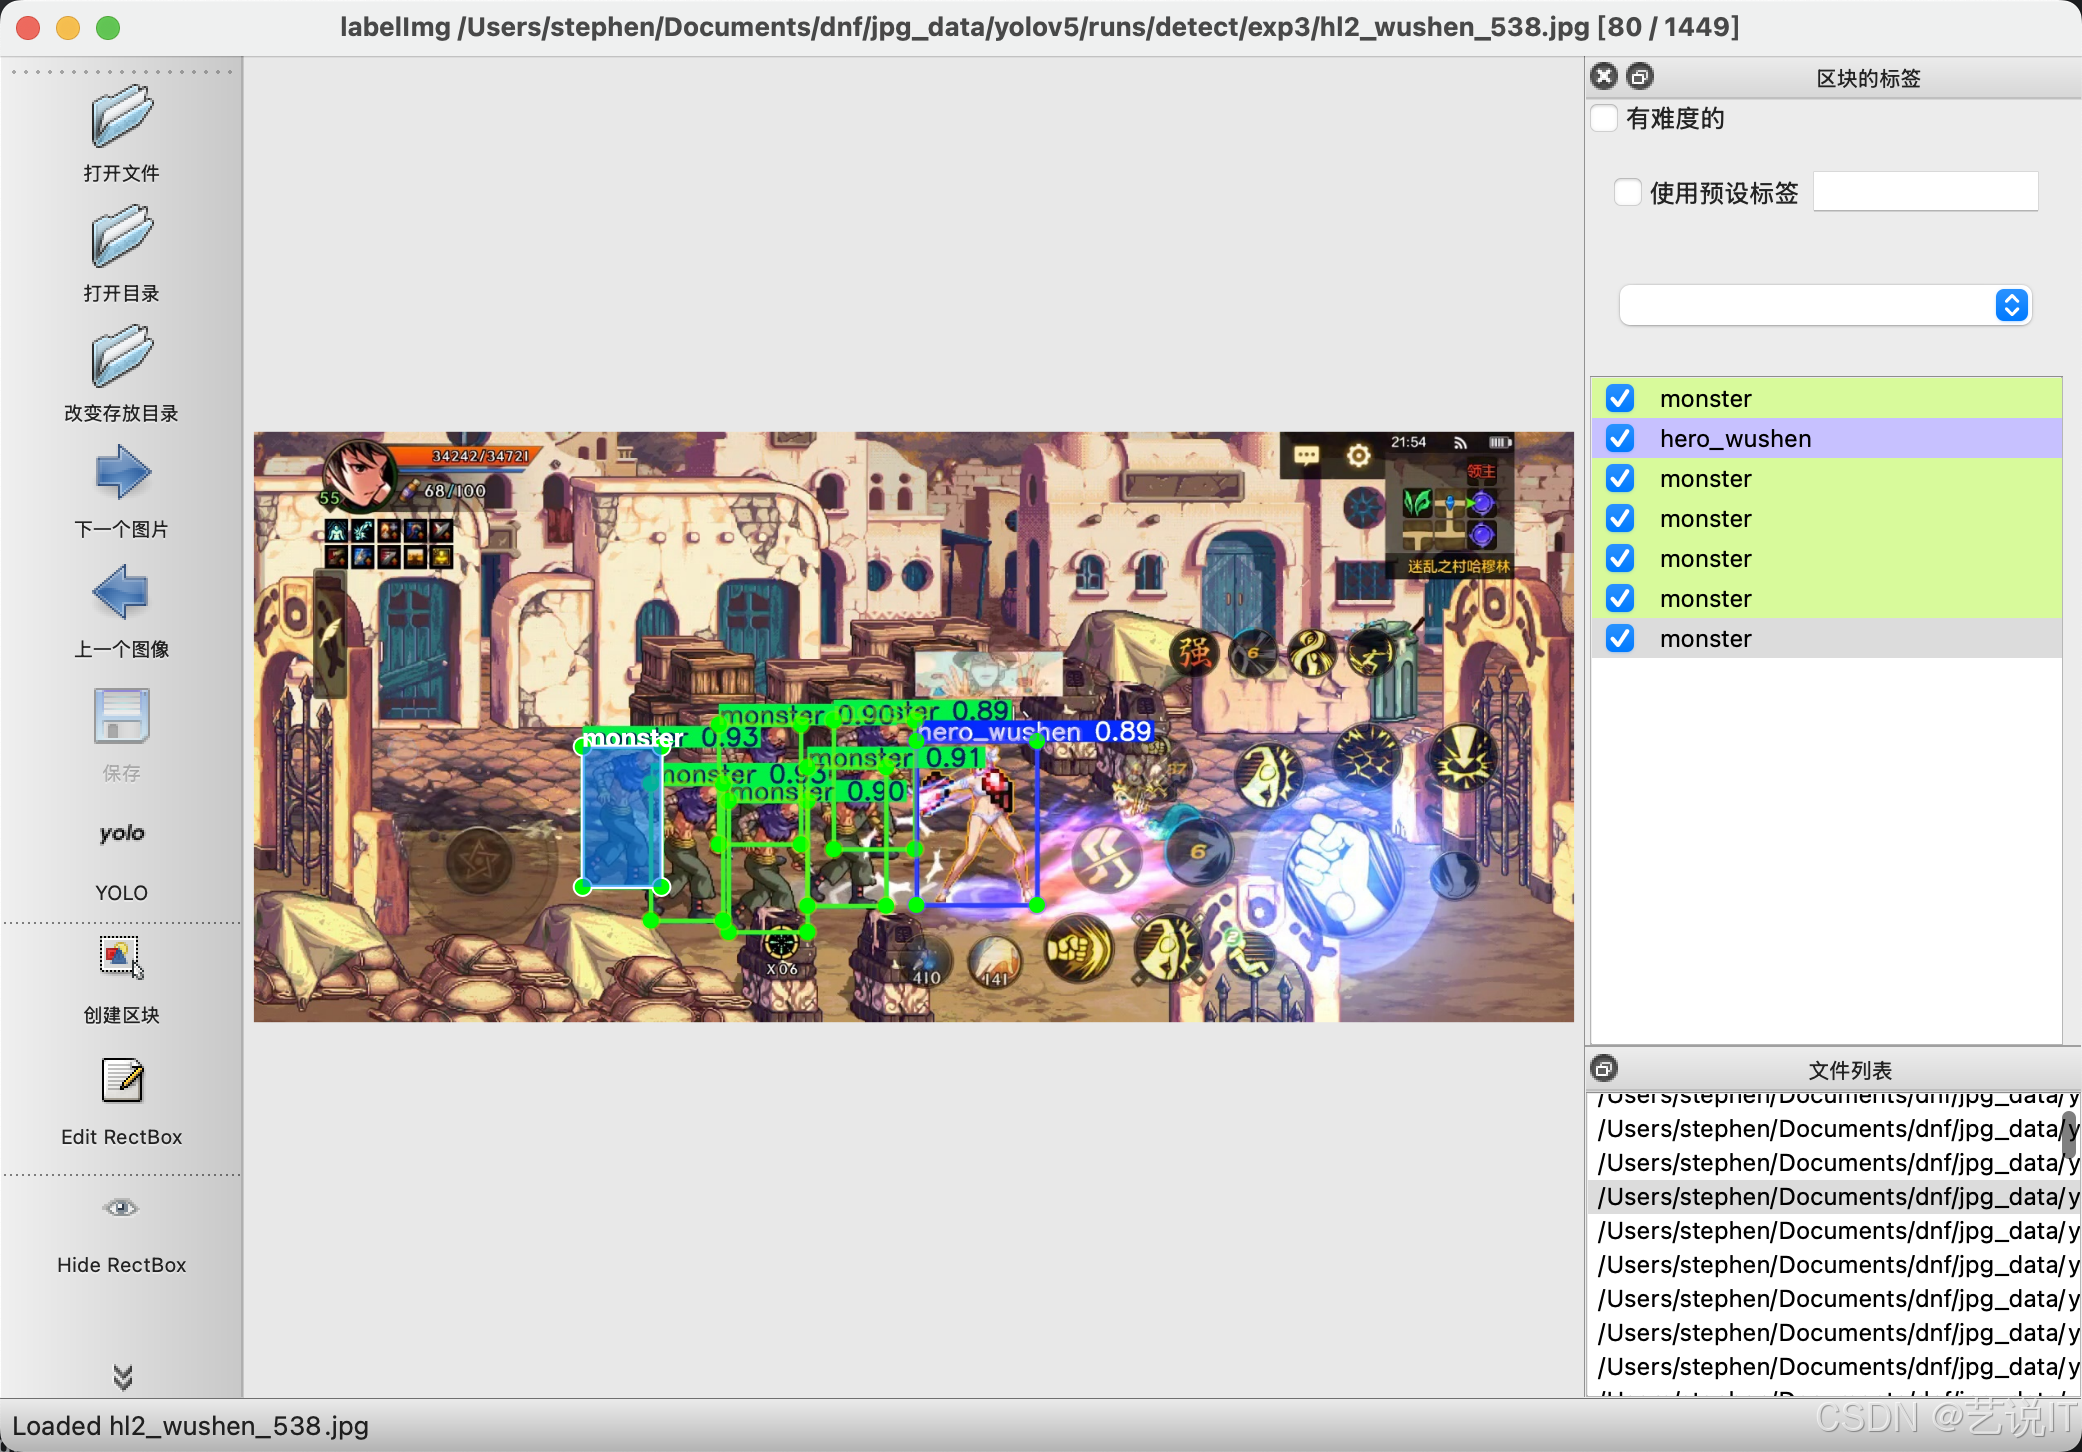Click the Edit RectBox icon
The width and height of the screenshot is (2082, 1452).
121,1080
